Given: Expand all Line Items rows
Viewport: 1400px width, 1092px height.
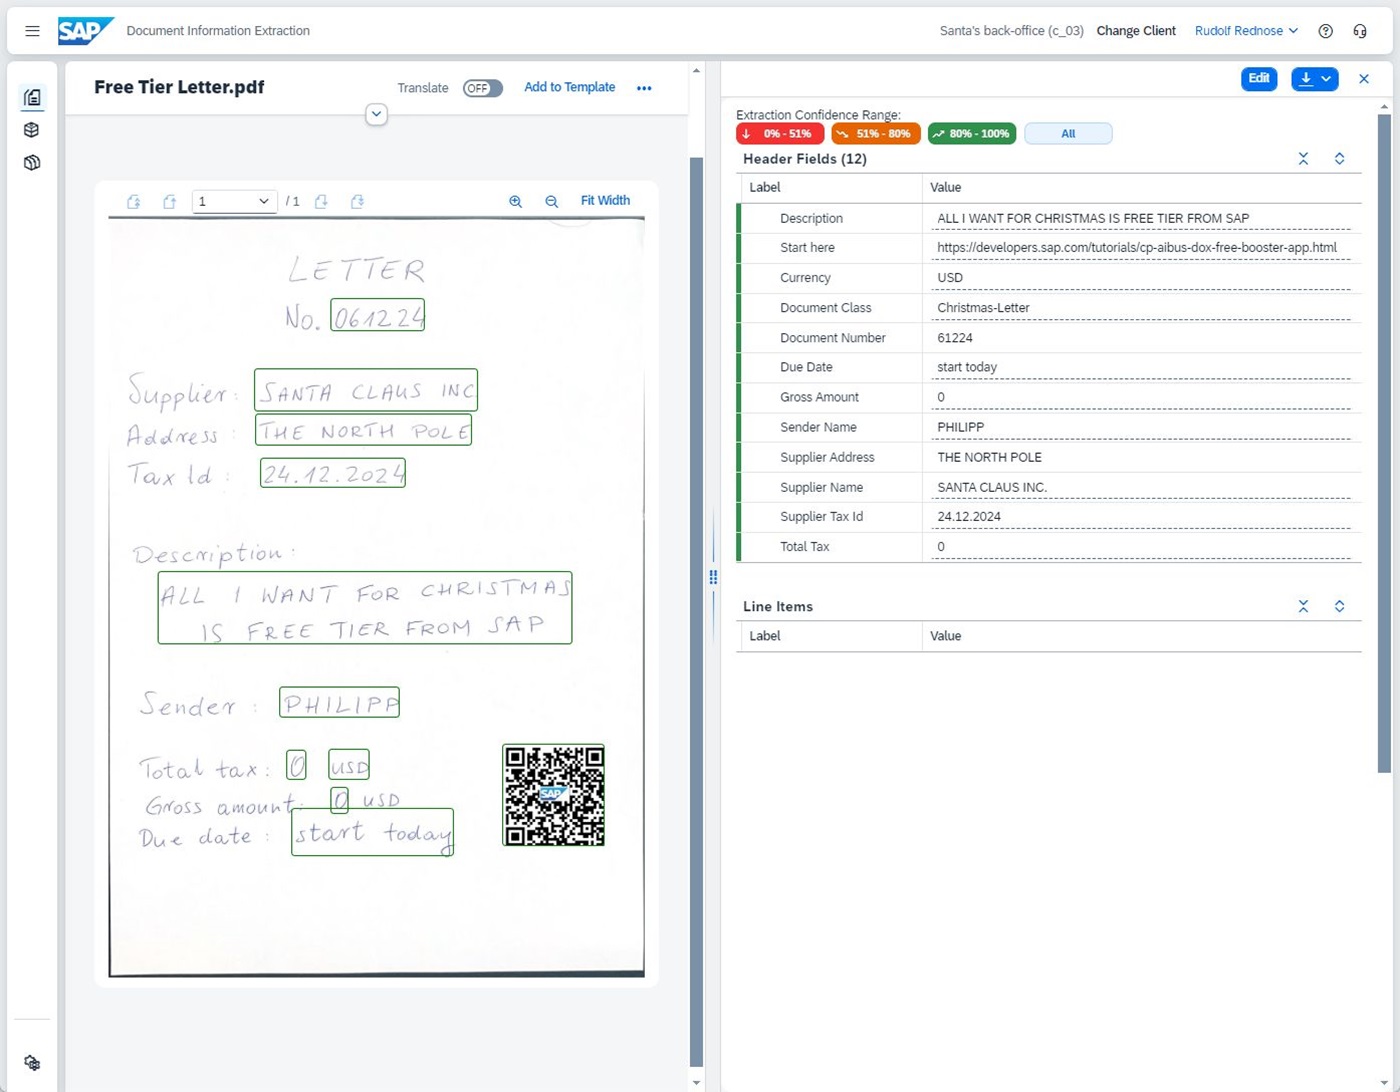Looking at the screenshot, I should point(1340,606).
